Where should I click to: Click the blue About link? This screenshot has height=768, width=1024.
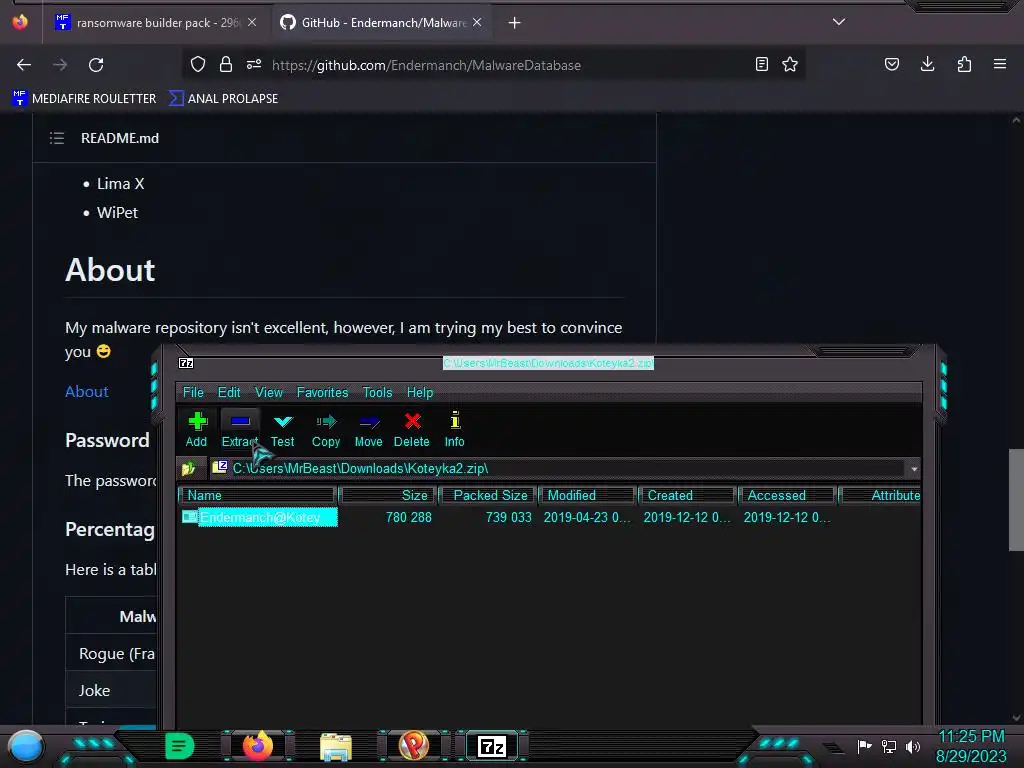click(x=87, y=391)
